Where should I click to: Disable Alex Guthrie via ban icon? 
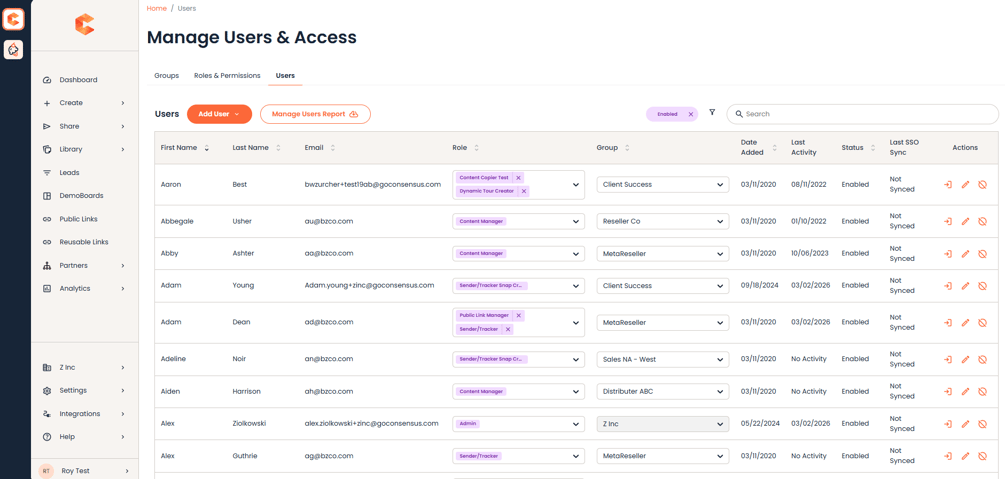click(x=982, y=456)
